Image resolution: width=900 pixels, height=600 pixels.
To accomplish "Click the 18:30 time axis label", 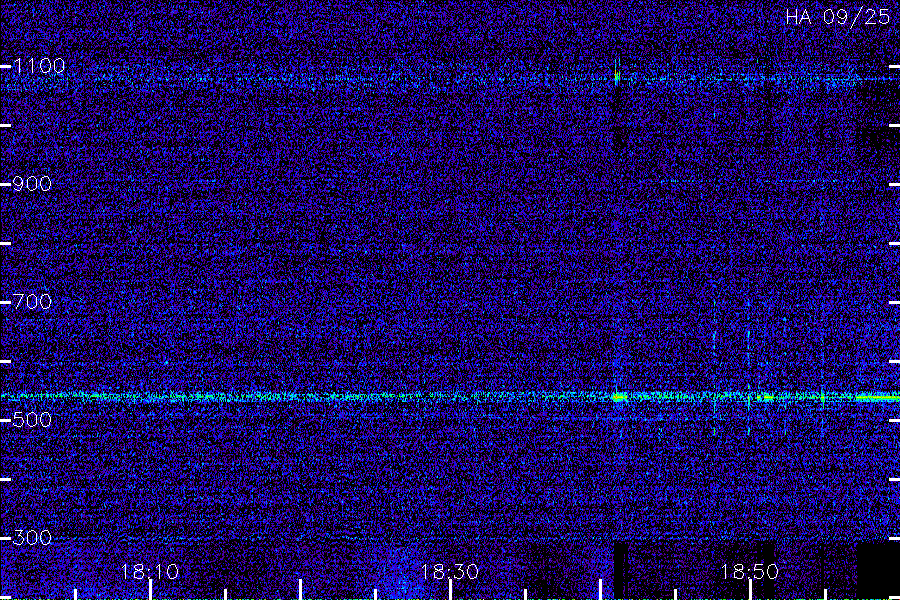I will [x=450, y=572].
